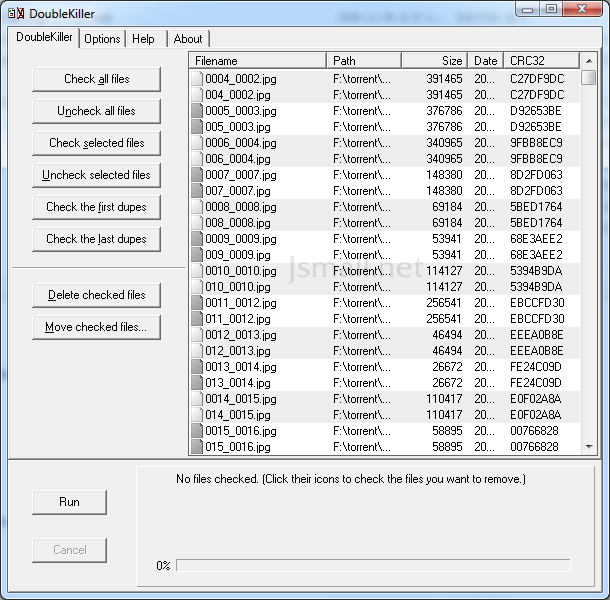Mark the icon next to 015_0016.jpg
The image size is (610, 600).
point(197,447)
